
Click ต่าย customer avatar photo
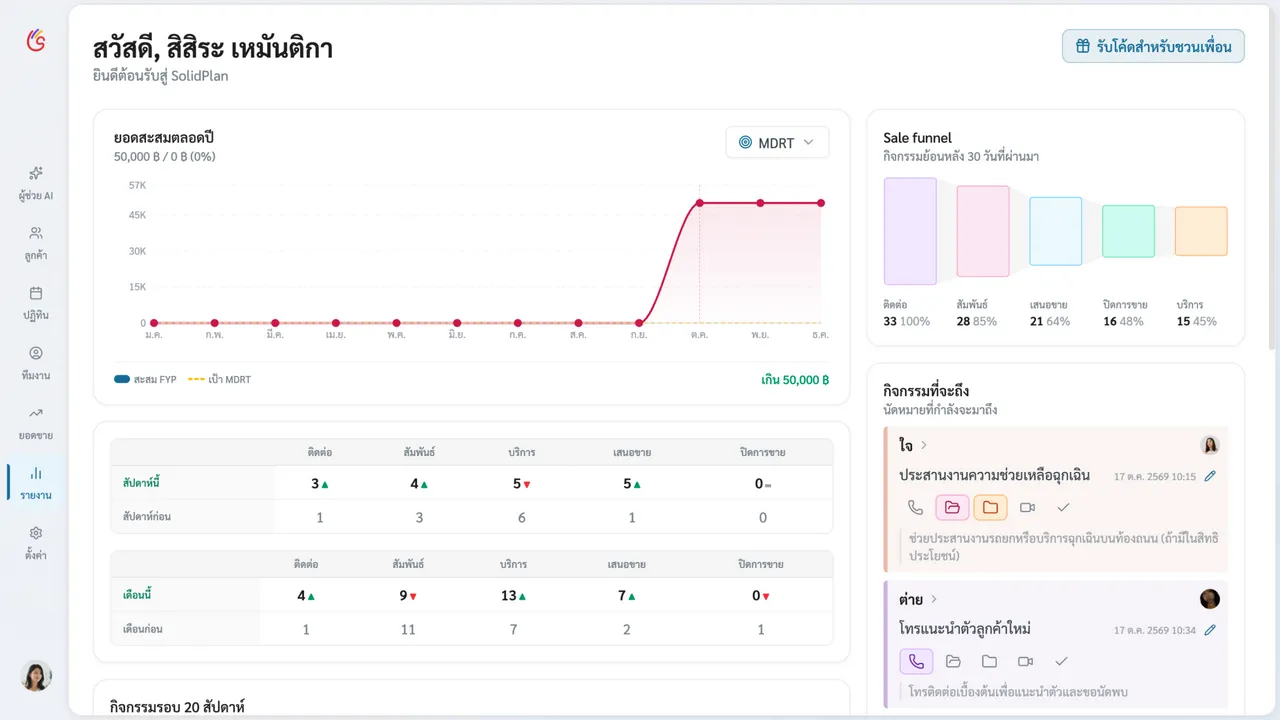1210,599
